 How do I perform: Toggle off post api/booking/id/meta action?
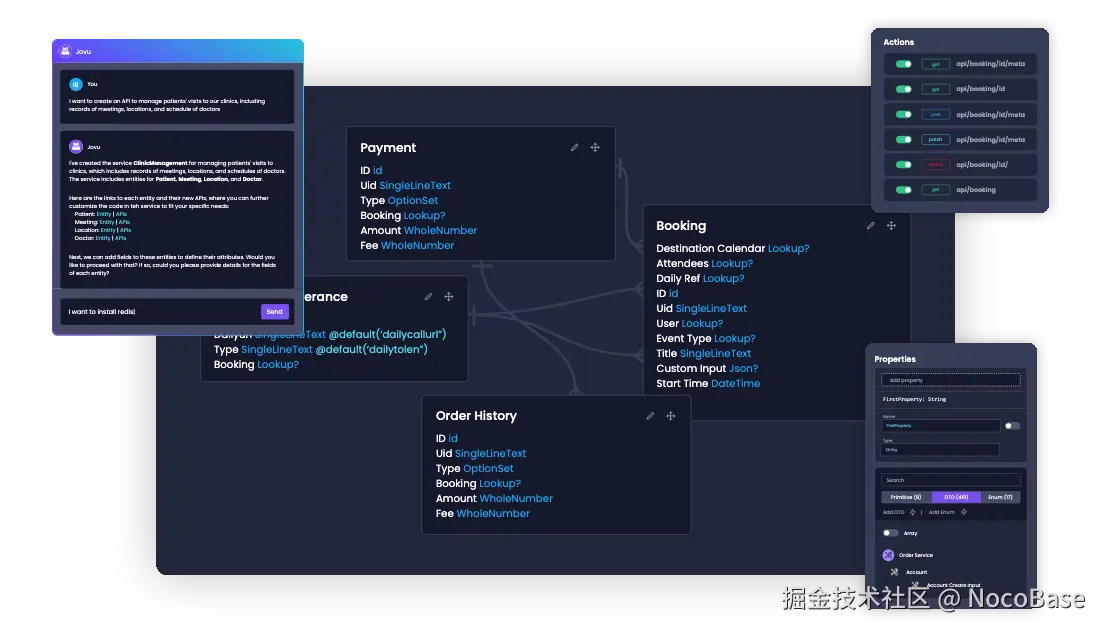coord(903,114)
